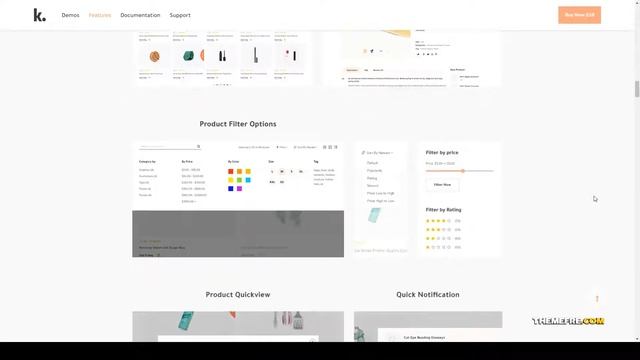Click the price range slider handle
This screenshot has width=640, height=360.
pyautogui.click(x=463, y=171)
